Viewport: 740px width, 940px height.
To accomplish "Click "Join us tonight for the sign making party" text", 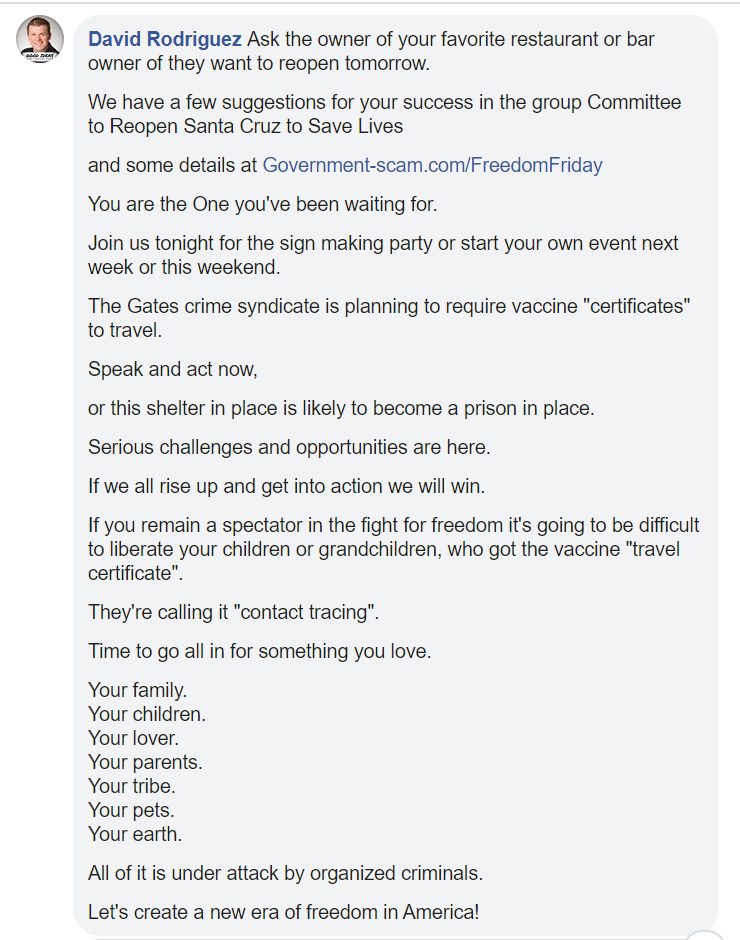I will coord(383,243).
